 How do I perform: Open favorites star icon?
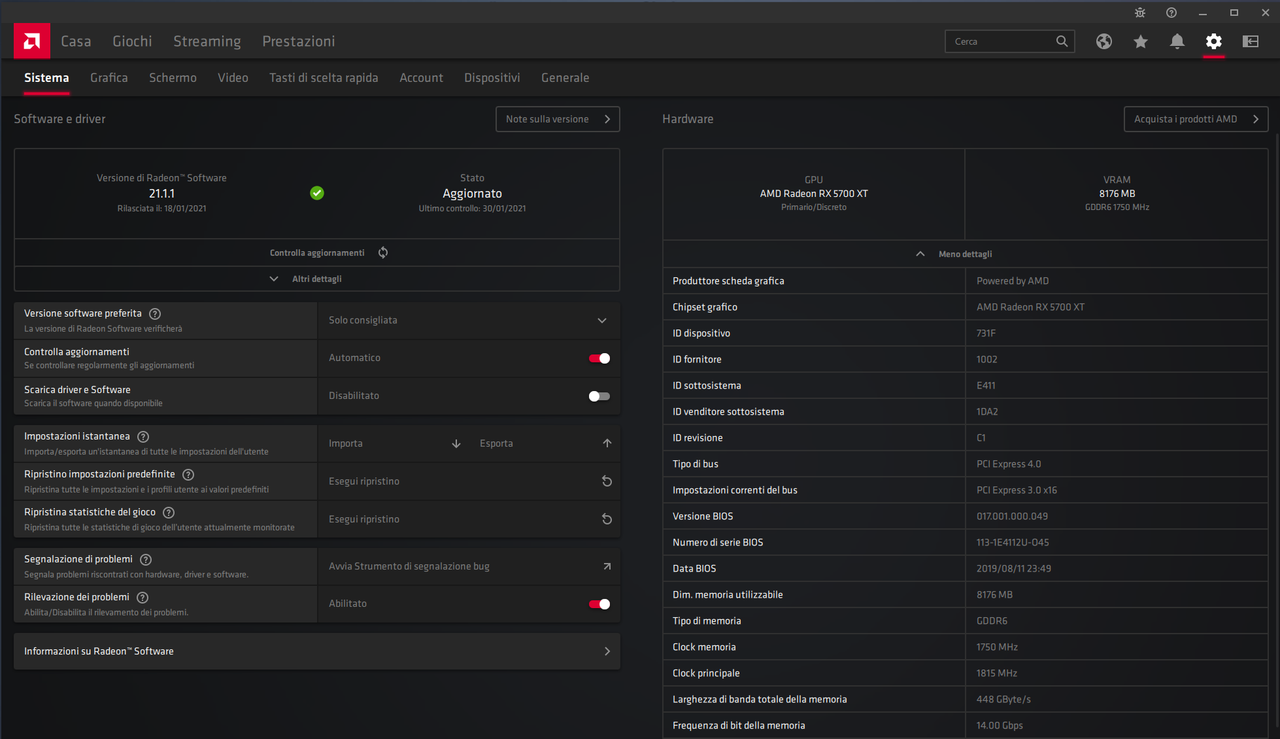click(x=1141, y=41)
